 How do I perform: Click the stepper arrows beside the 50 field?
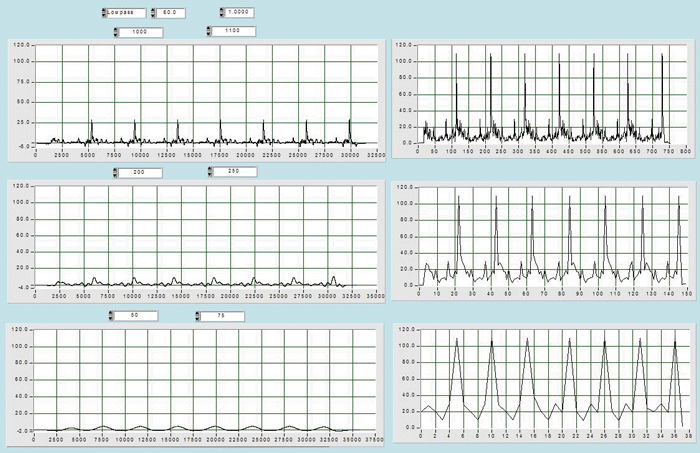click(111, 316)
